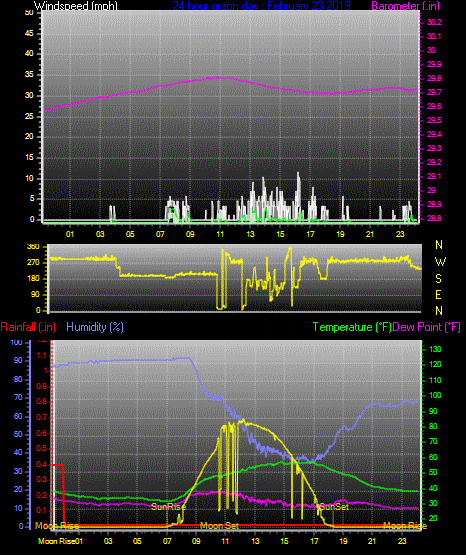Select the 1.1 tick on rainfall axis
Image resolution: width=466 pixels, height=555 pixels.
(42, 355)
